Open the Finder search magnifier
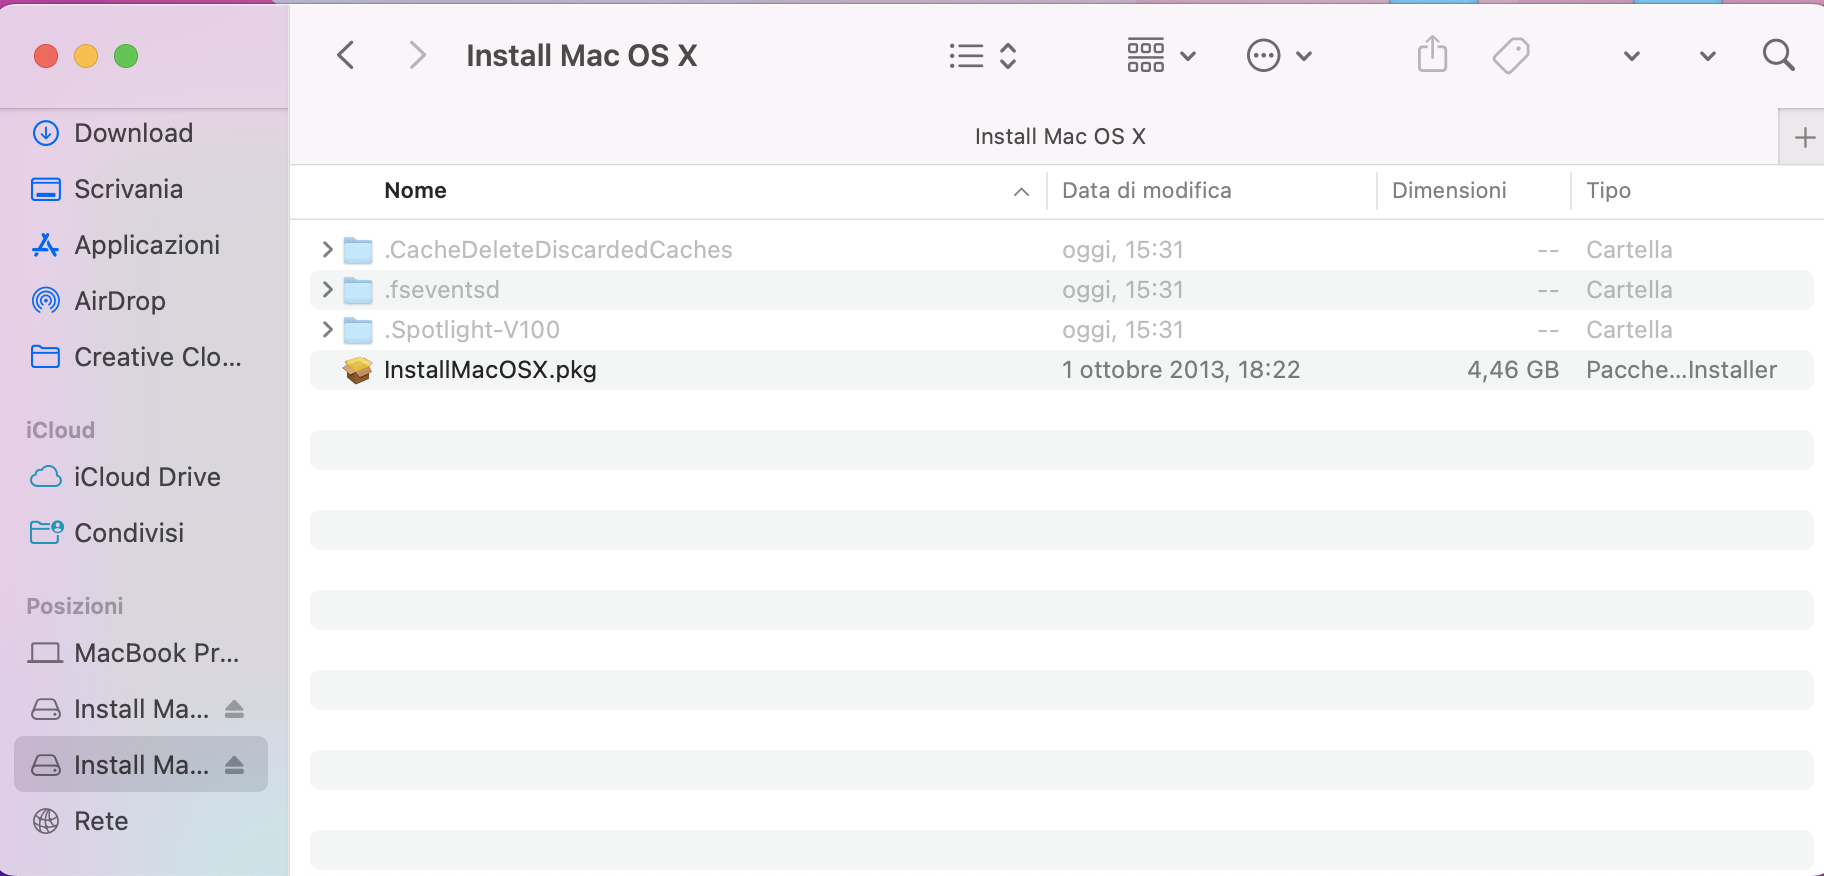 pos(1778,55)
